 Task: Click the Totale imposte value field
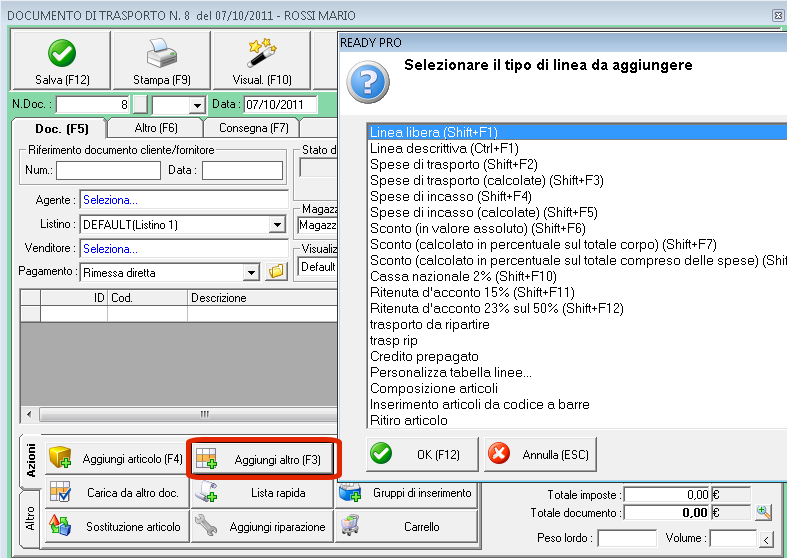(667, 495)
